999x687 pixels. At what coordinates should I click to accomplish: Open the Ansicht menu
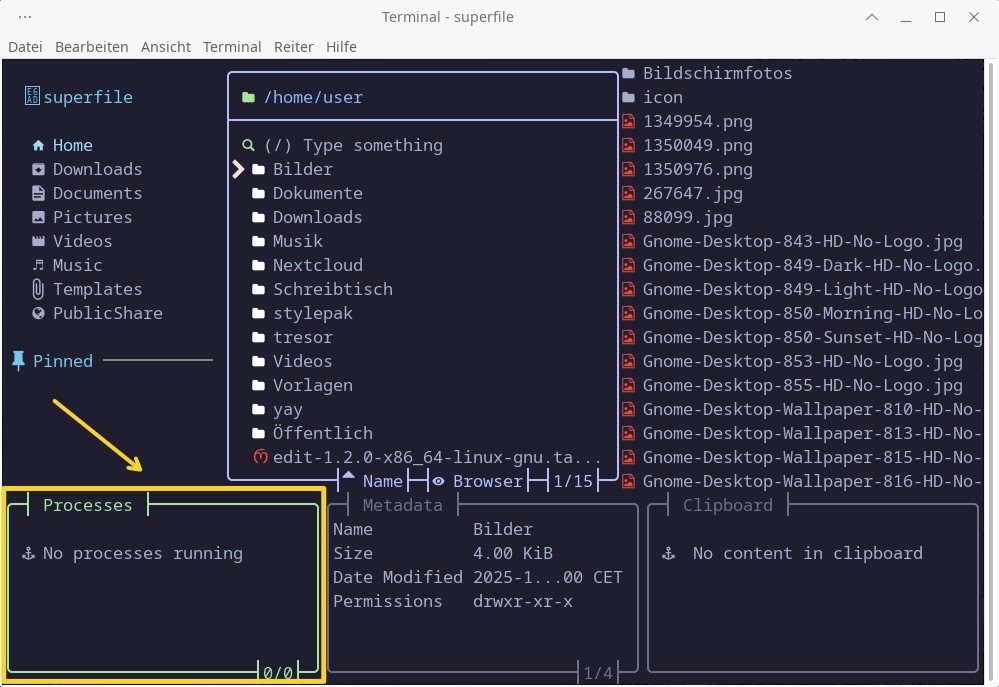(166, 47)
